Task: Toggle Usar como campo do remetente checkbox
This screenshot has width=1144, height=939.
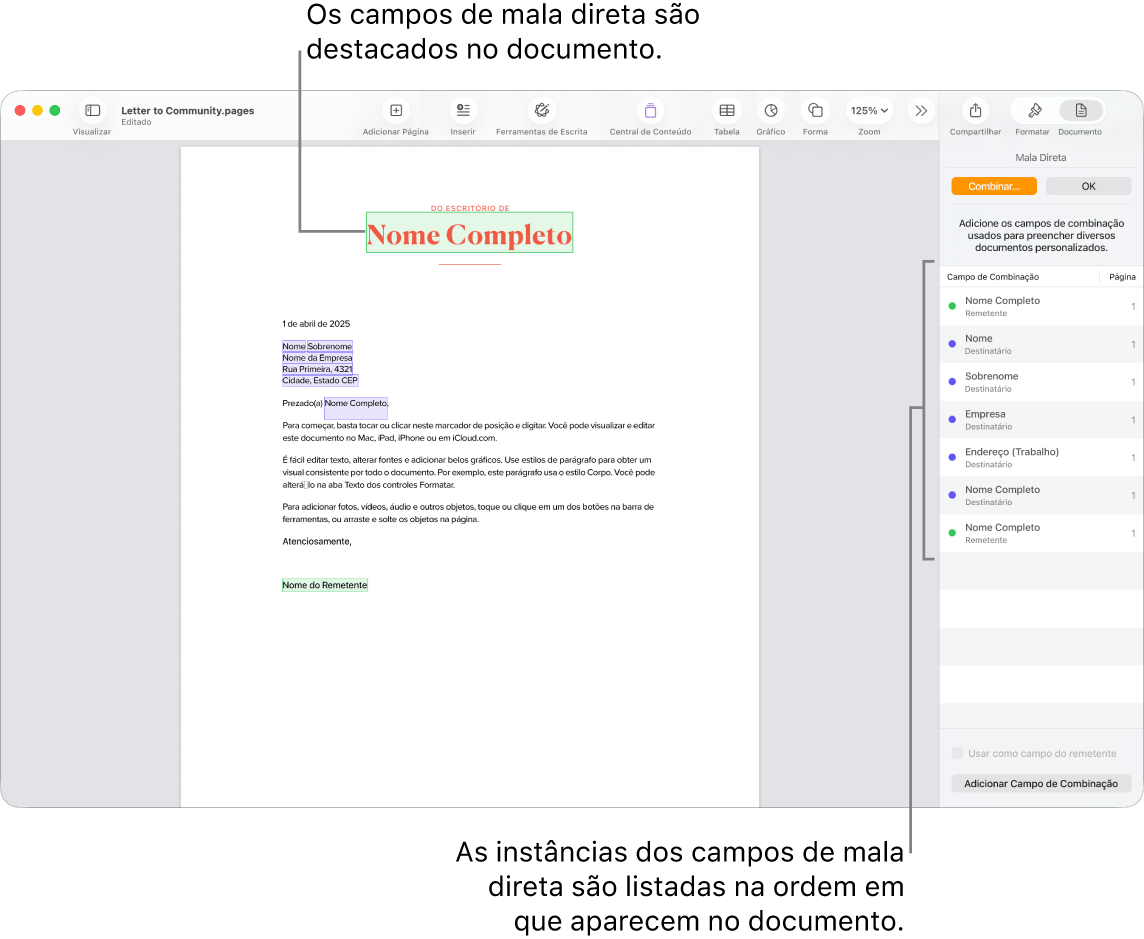Action: 957,753
